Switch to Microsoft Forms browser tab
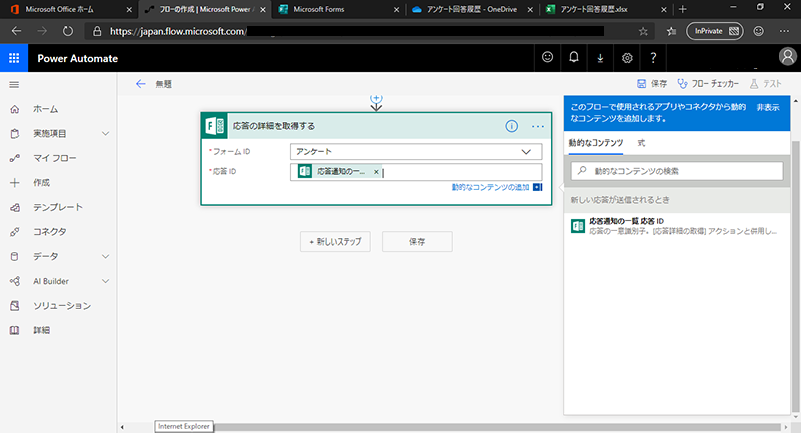Image resolution: width=801 pixels, height=433 pixels. tap(319, 9)
